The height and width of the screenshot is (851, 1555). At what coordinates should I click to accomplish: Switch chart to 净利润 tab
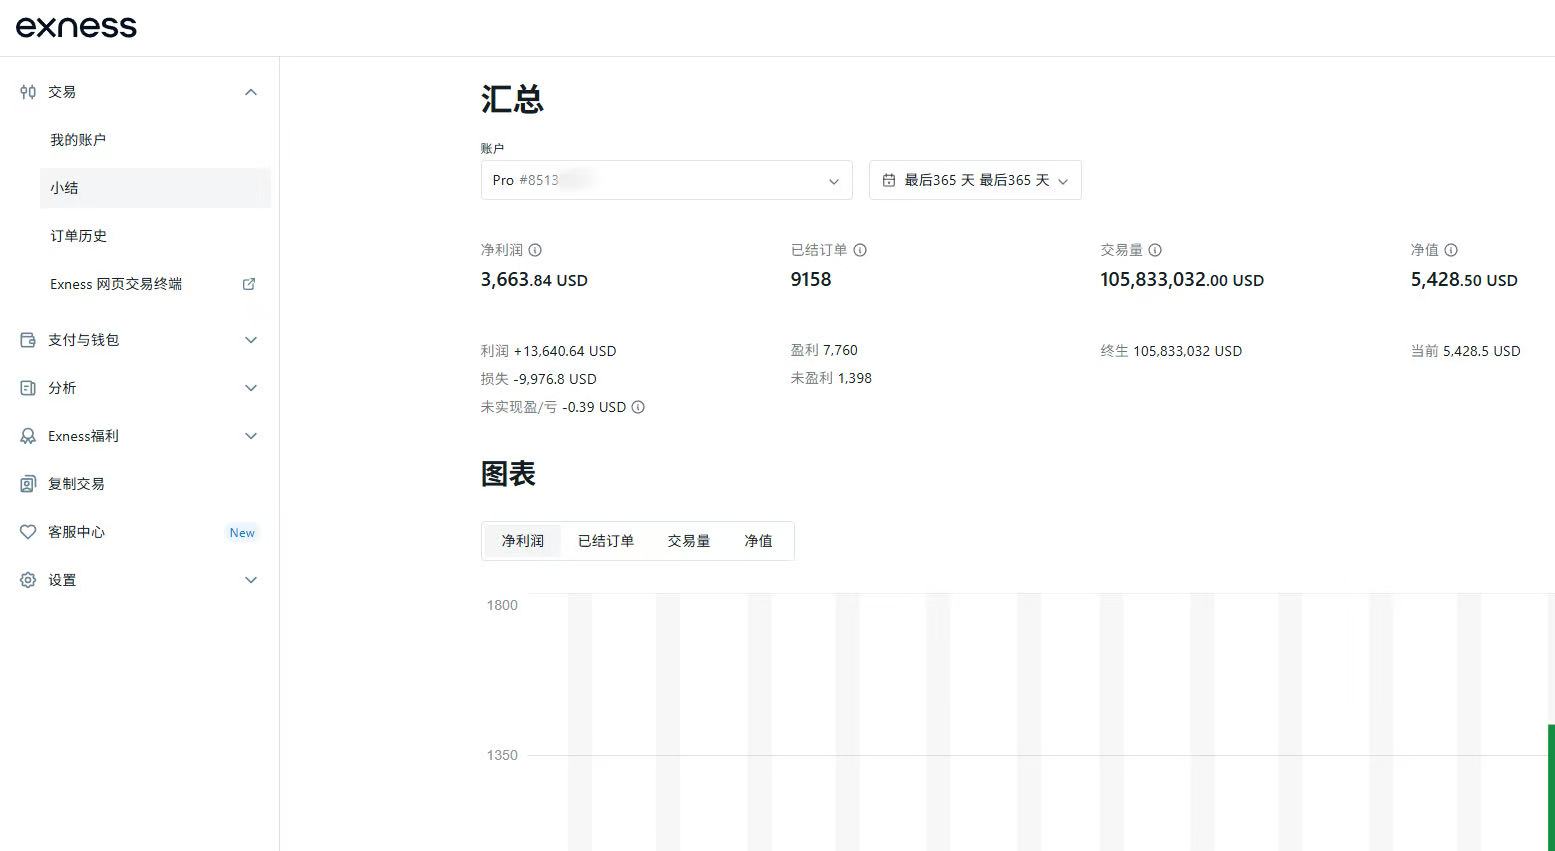tap(523, 541)
